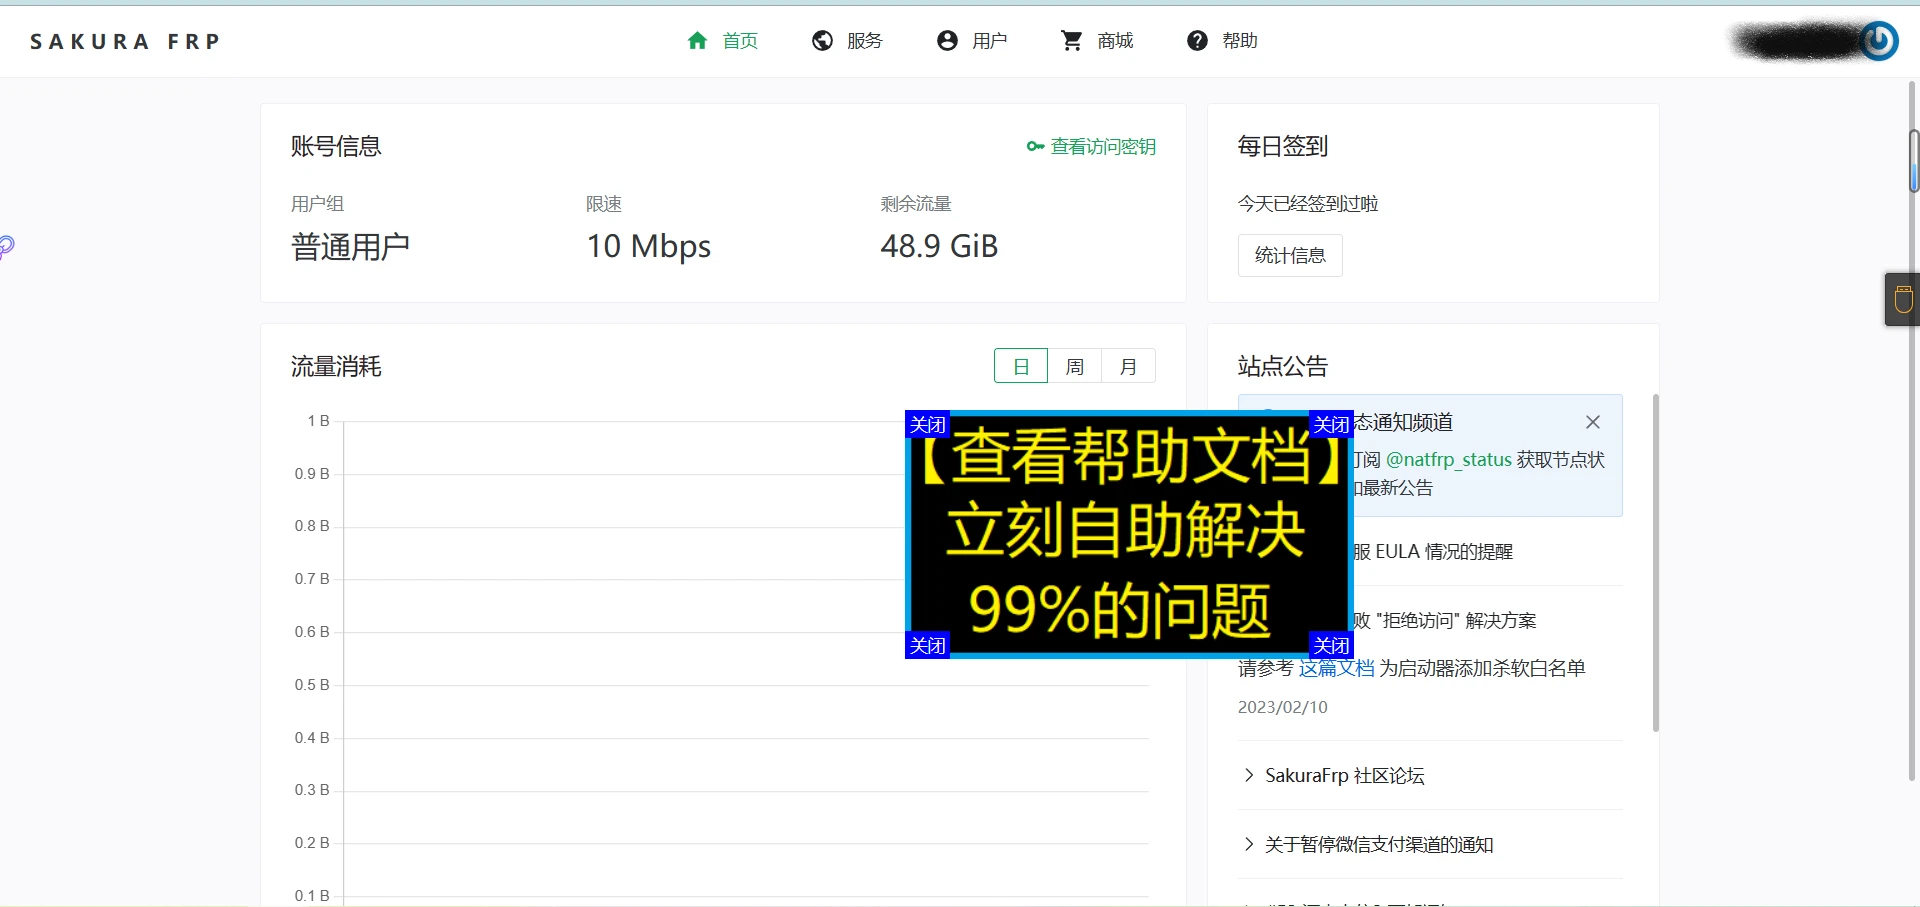Open the 这篇文档 hyperlink

1335,667
